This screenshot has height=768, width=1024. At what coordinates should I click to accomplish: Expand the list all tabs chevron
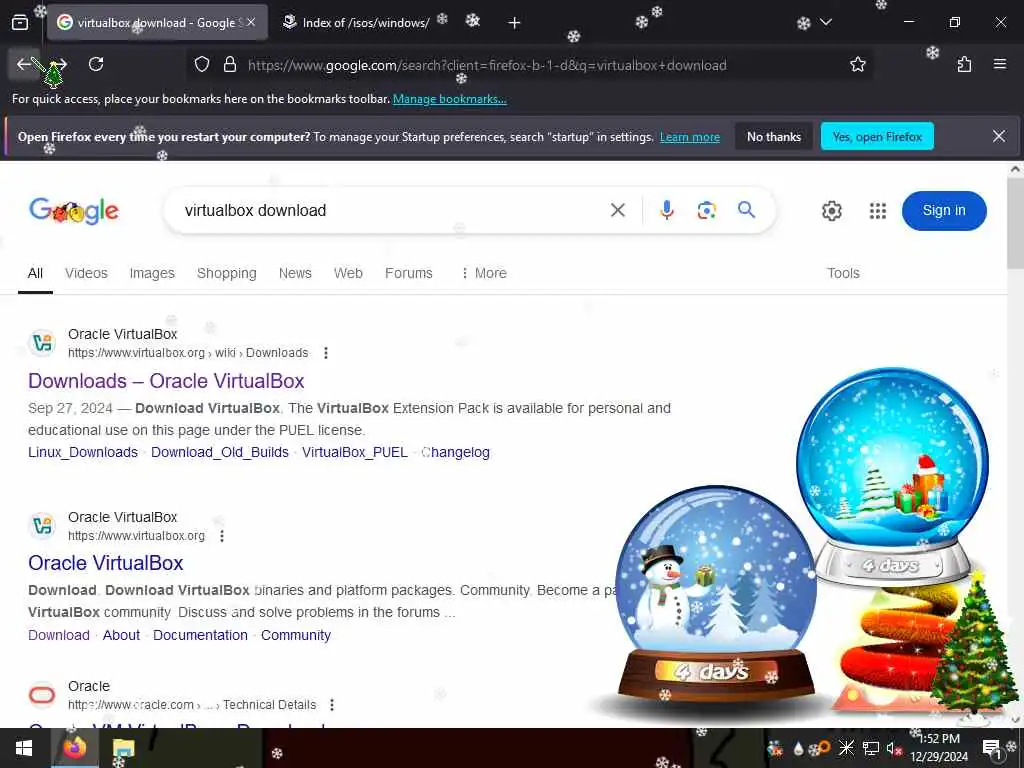tap(825, 22)
